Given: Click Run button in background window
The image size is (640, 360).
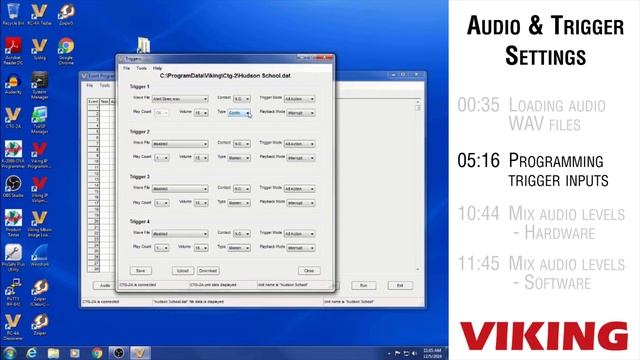Looking at the screenshot, I should tap(363, 285).
